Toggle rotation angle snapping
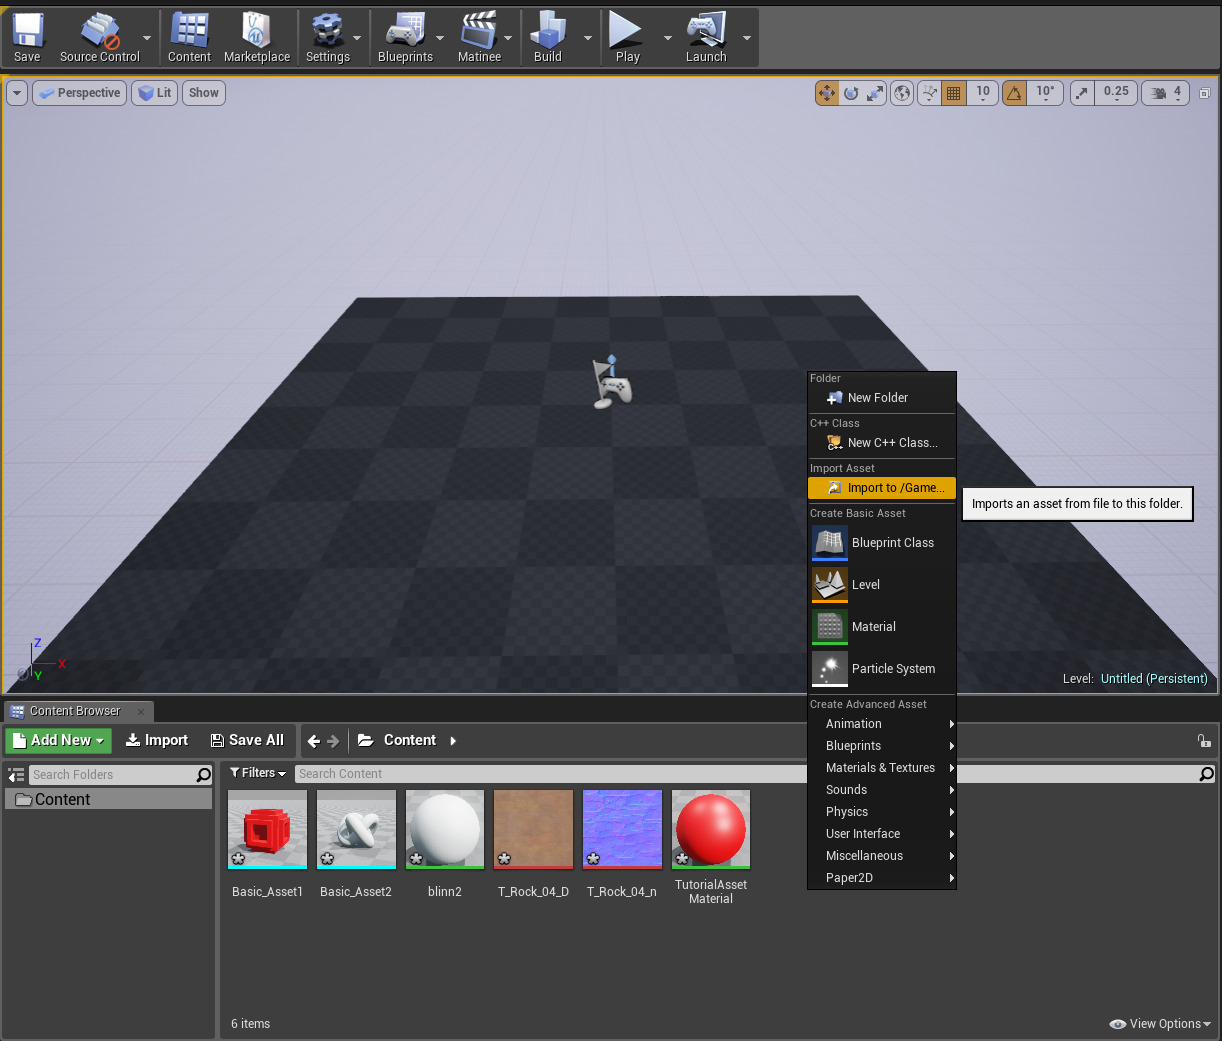The width and height of the screenshot is (1222, 1041). click(x=1015, y=93)
